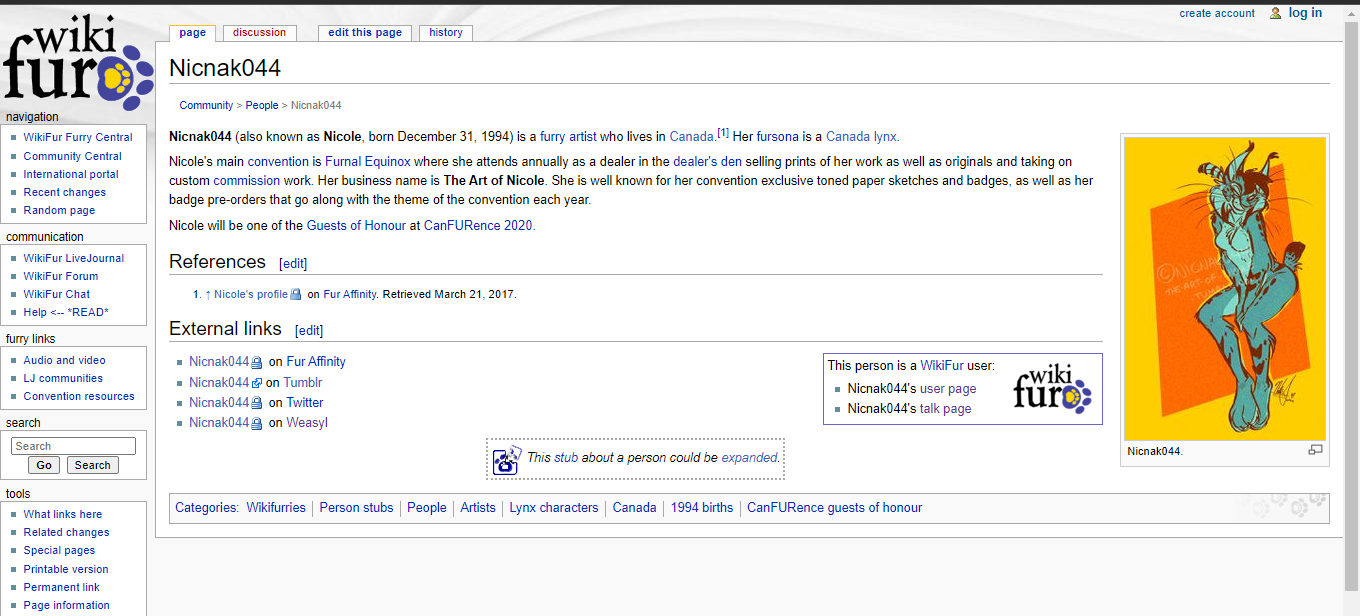
Task: Follow the furry artist link
Action: coord(568,137)
